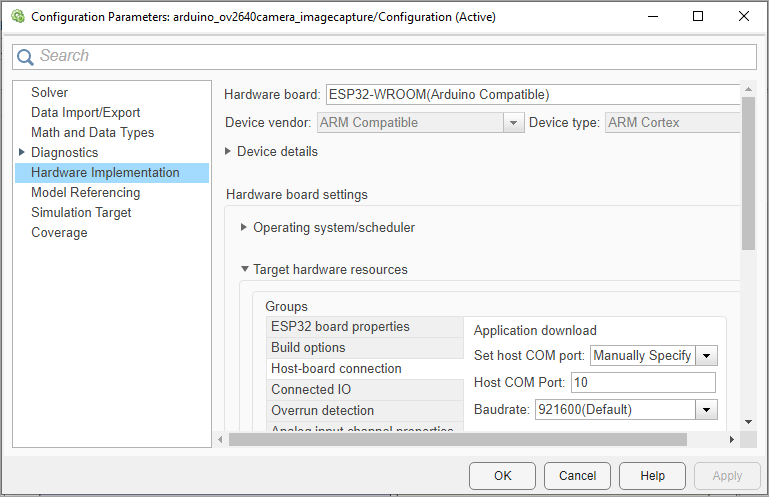Select Data Import/Export category

click(x=86, y=112)
